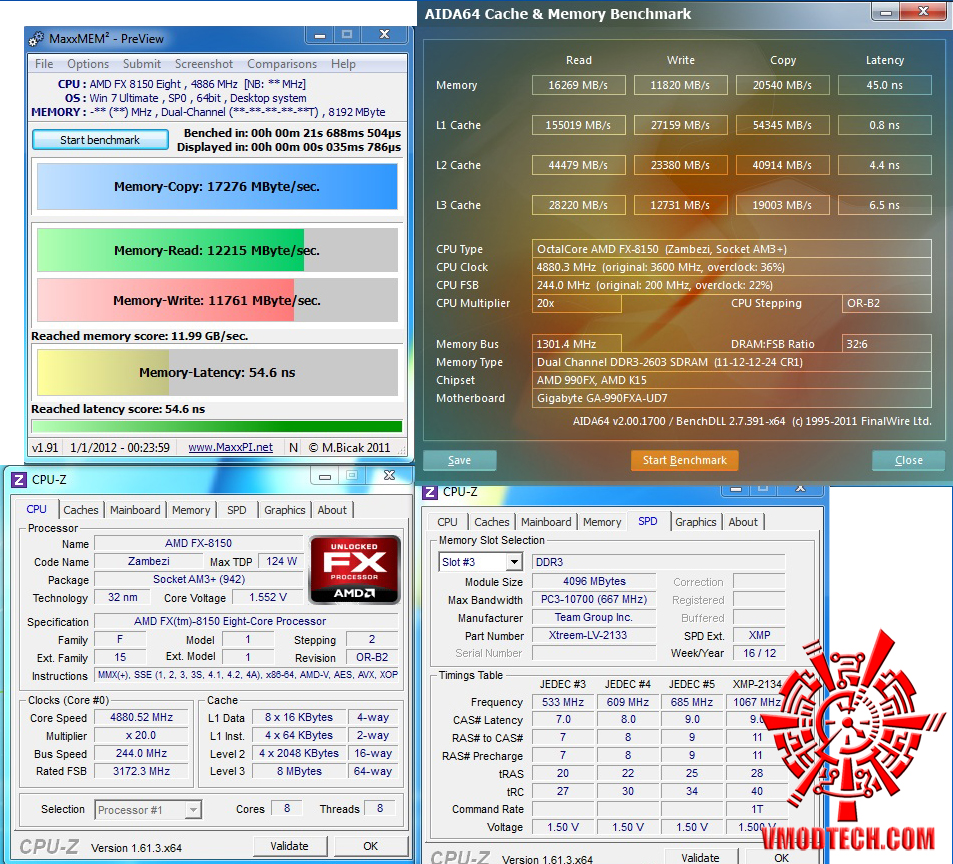The height and width of the screenshot is (864, 953).
Task: Switch to Memory tab in left CPU-Z window
Action: (191, 510)
